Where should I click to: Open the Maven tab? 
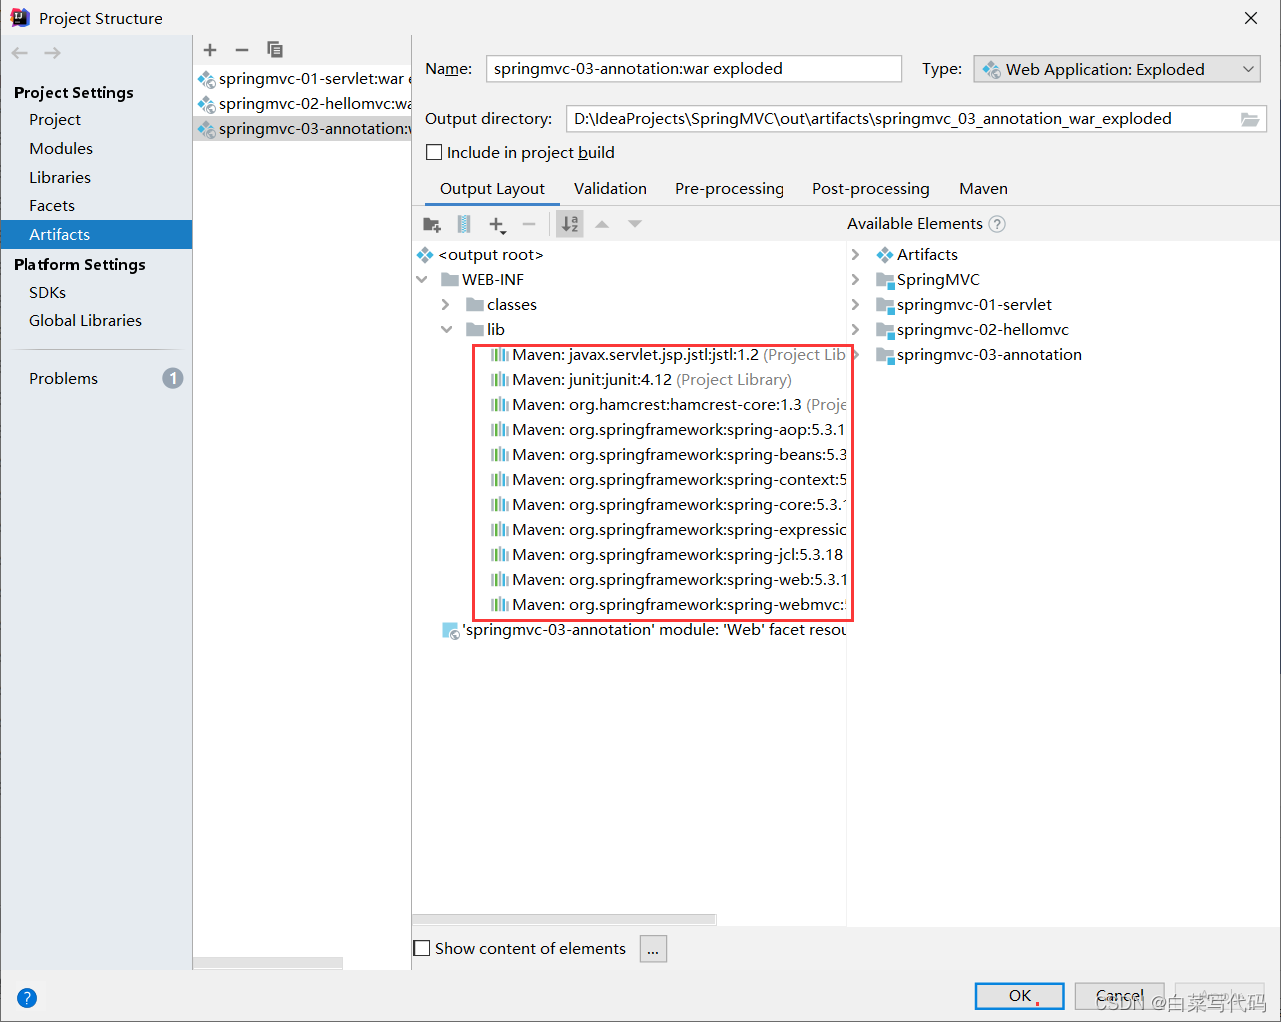[x=983, y=189]
